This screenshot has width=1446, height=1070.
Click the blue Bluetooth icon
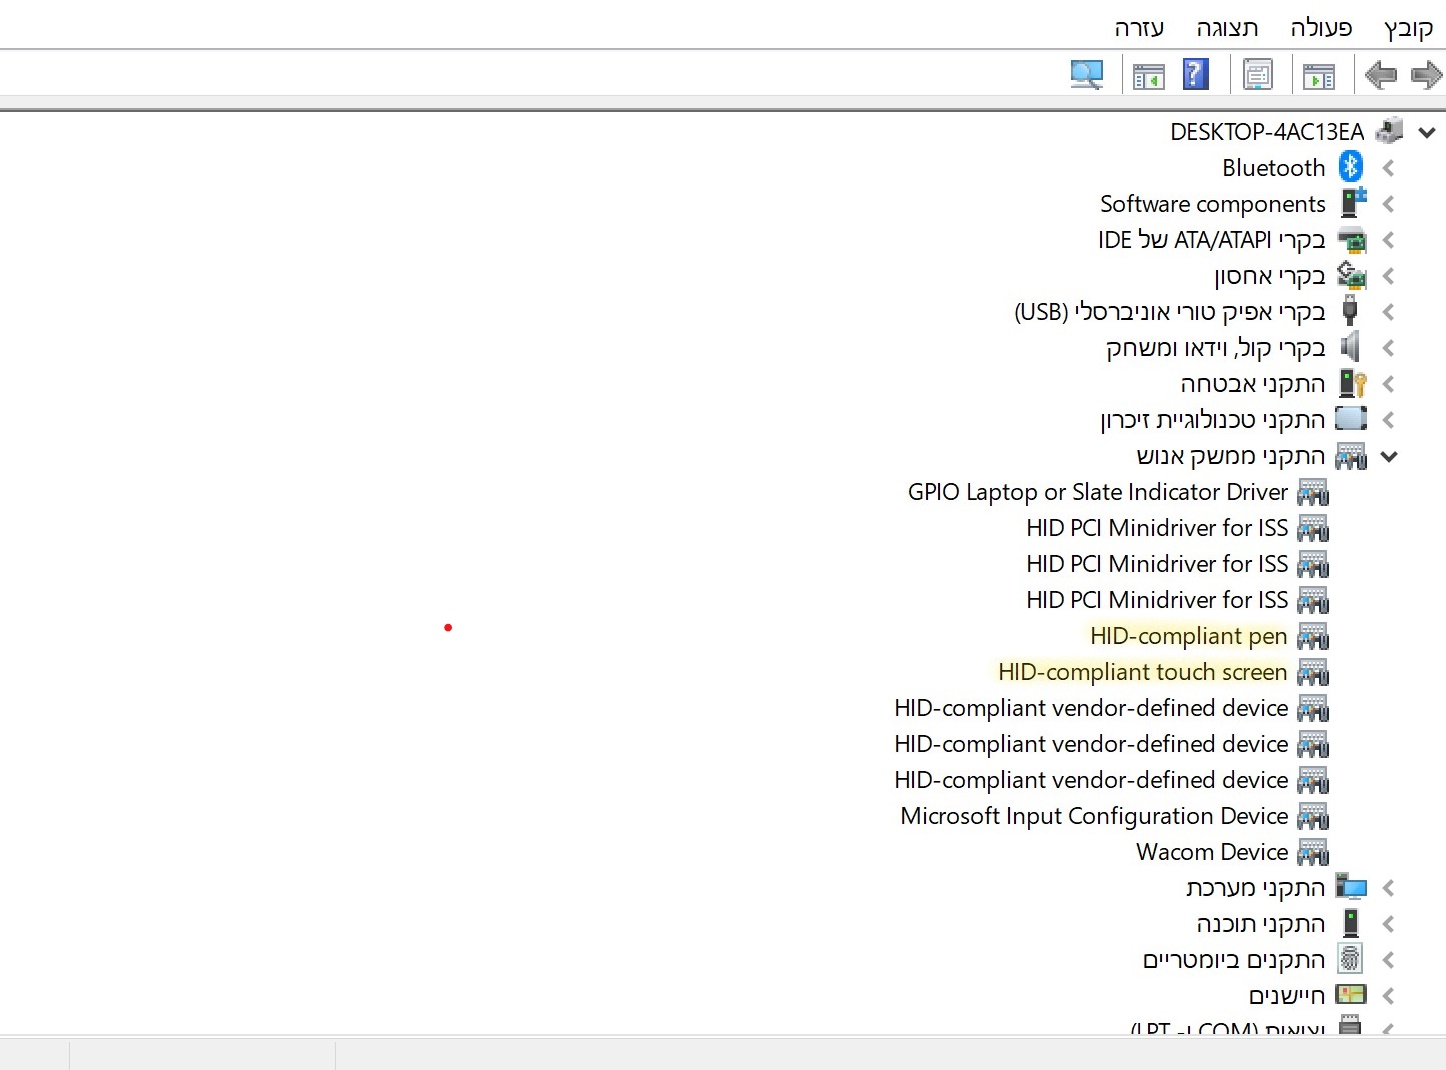click(x=1351, y=167)
